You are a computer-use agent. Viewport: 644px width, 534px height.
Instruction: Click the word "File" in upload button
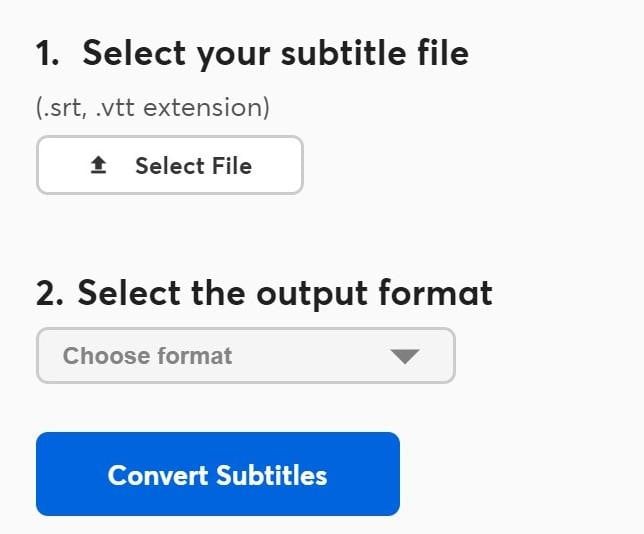click(232, 166)
